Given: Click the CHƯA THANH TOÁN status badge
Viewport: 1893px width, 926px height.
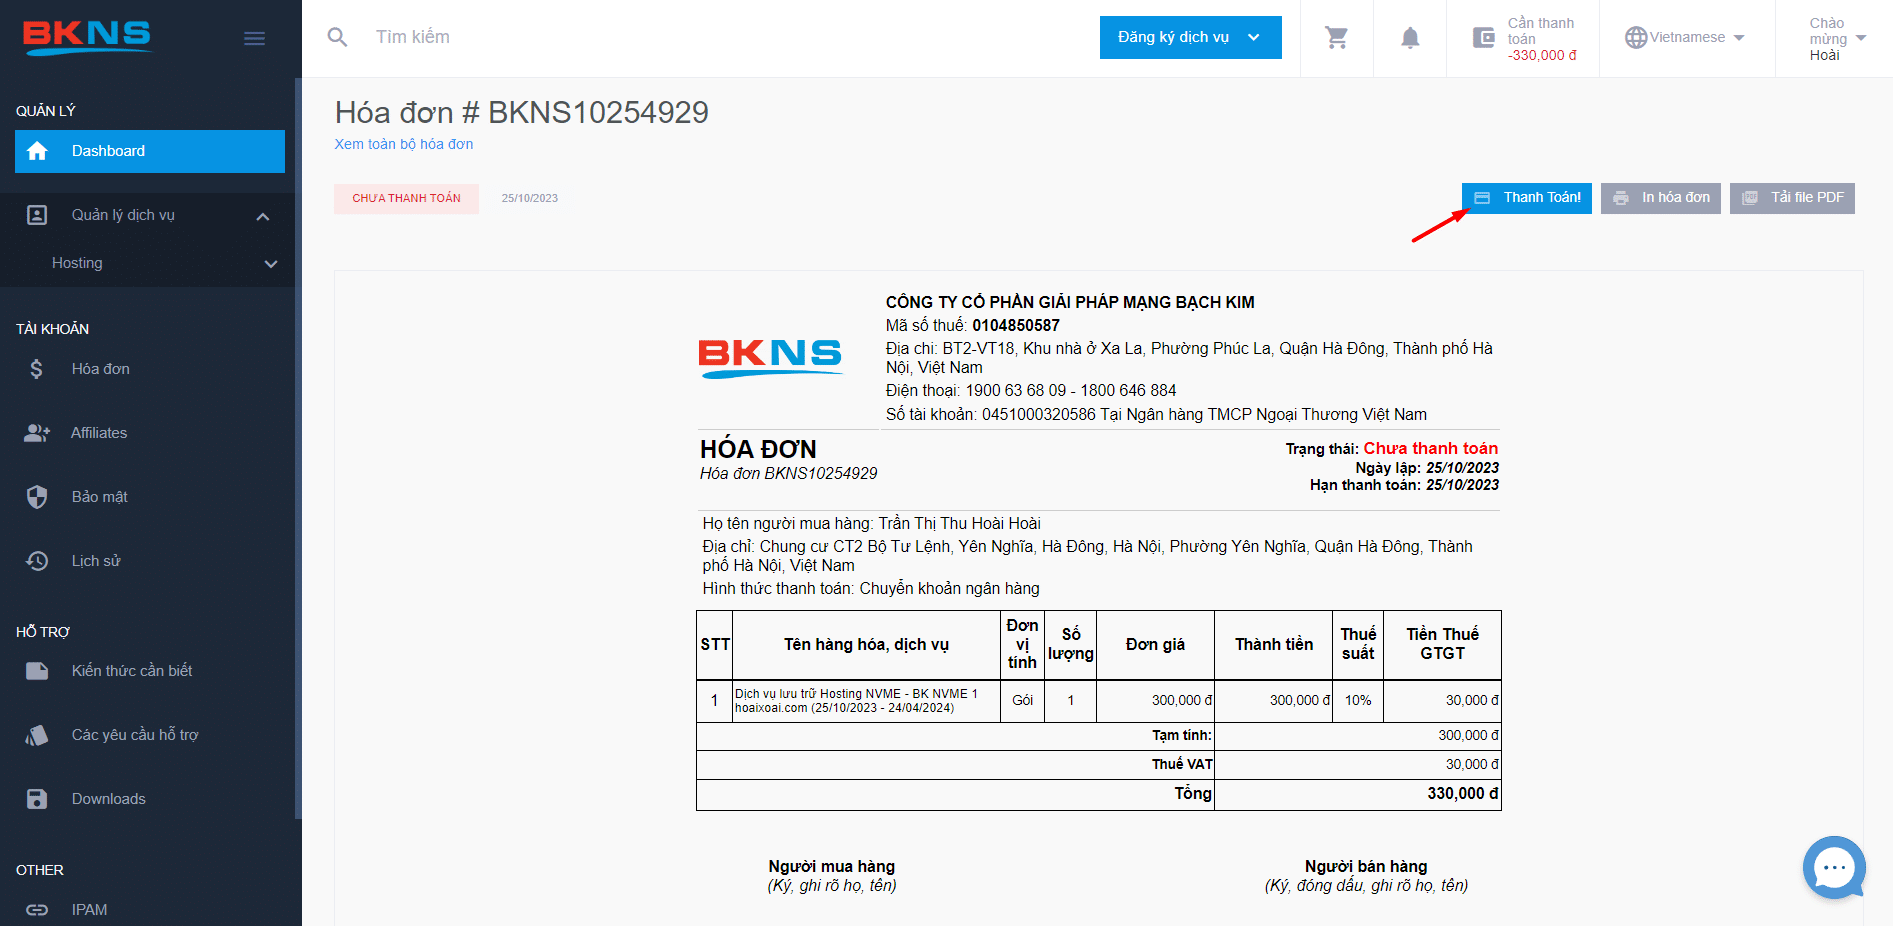Looking at the screenshot, I should click(x=406, y=198).
